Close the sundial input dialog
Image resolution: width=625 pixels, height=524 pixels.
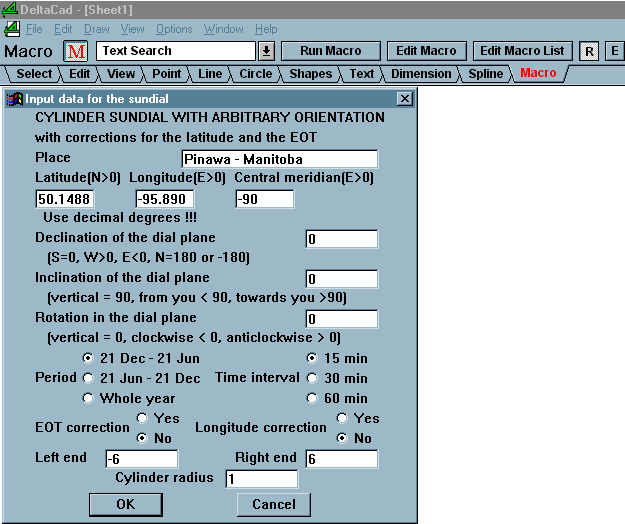pyautogui.click(x=404, y=99)
